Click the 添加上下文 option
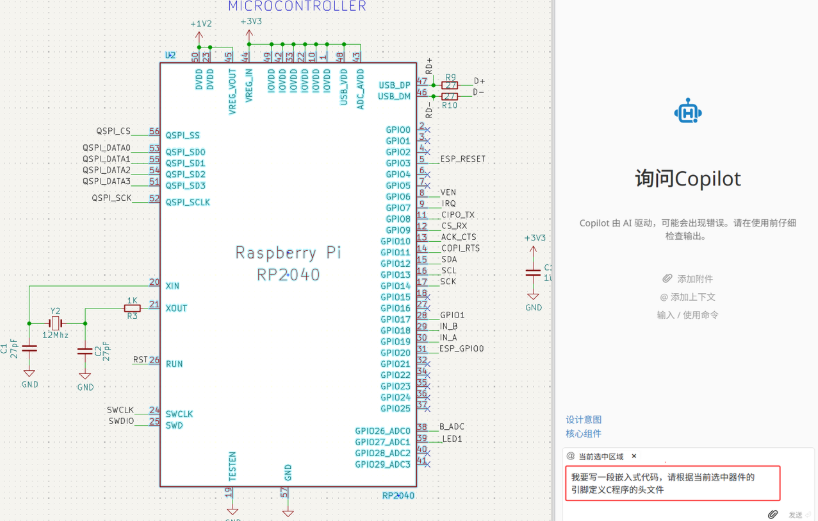 click(x=688, y=297)
